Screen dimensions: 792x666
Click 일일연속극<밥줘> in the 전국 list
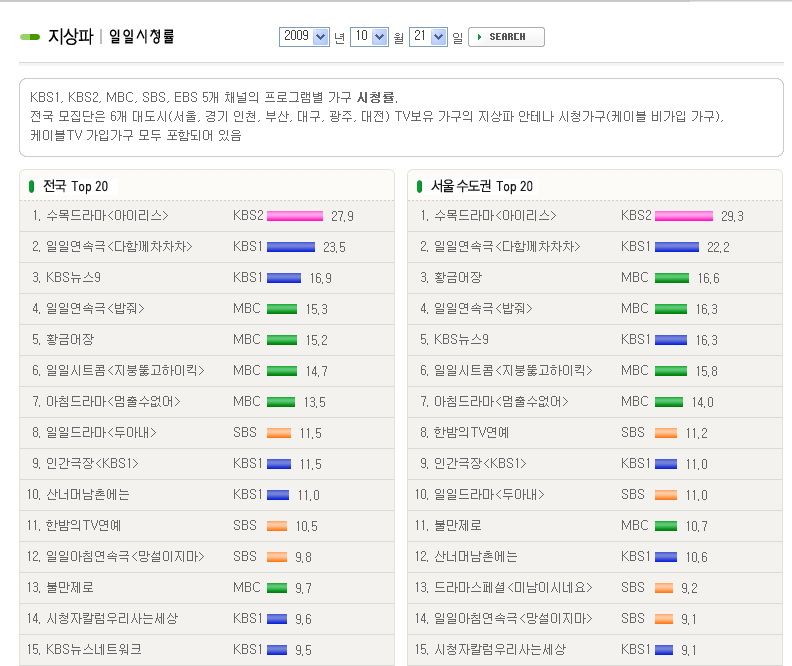click(x=95, y=308)
